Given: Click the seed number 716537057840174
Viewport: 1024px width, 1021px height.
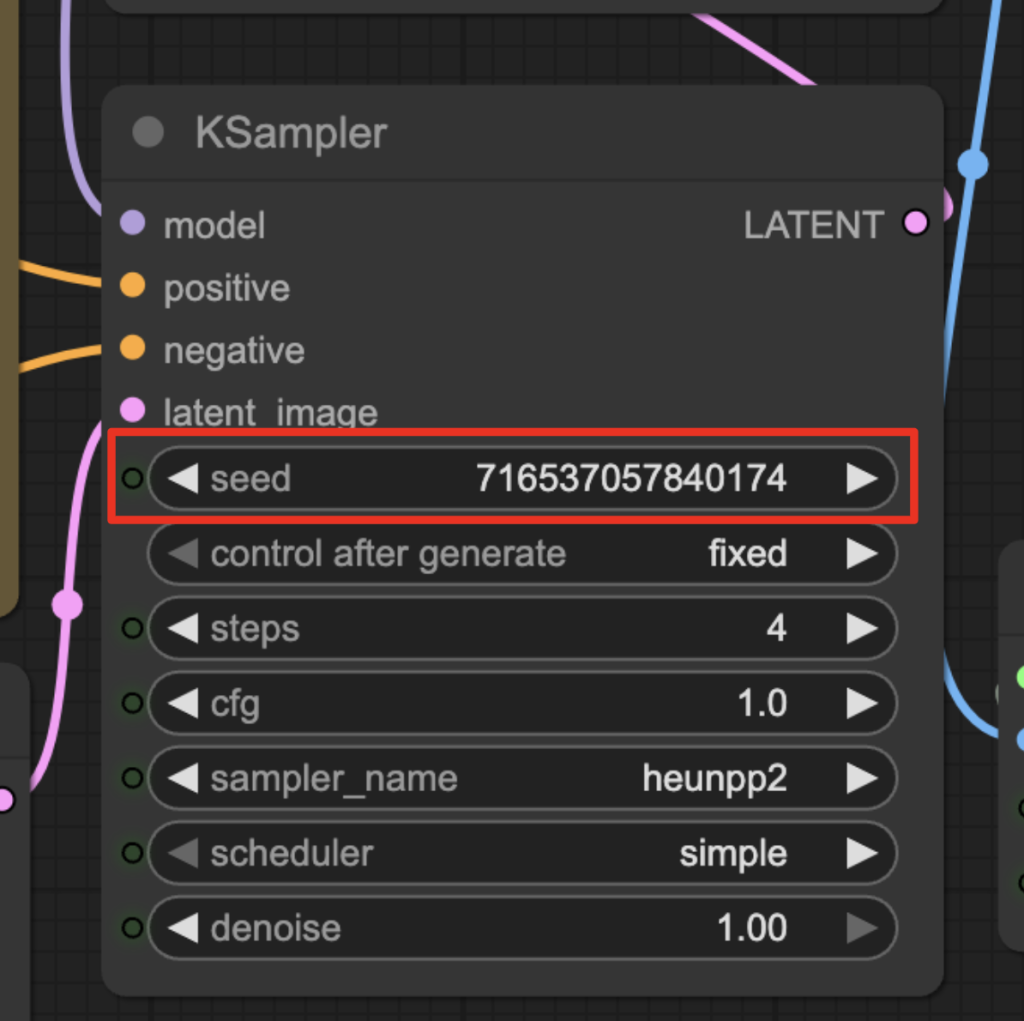Looking at the screenshot, I should pyautogui.click(x=631, y=479).
